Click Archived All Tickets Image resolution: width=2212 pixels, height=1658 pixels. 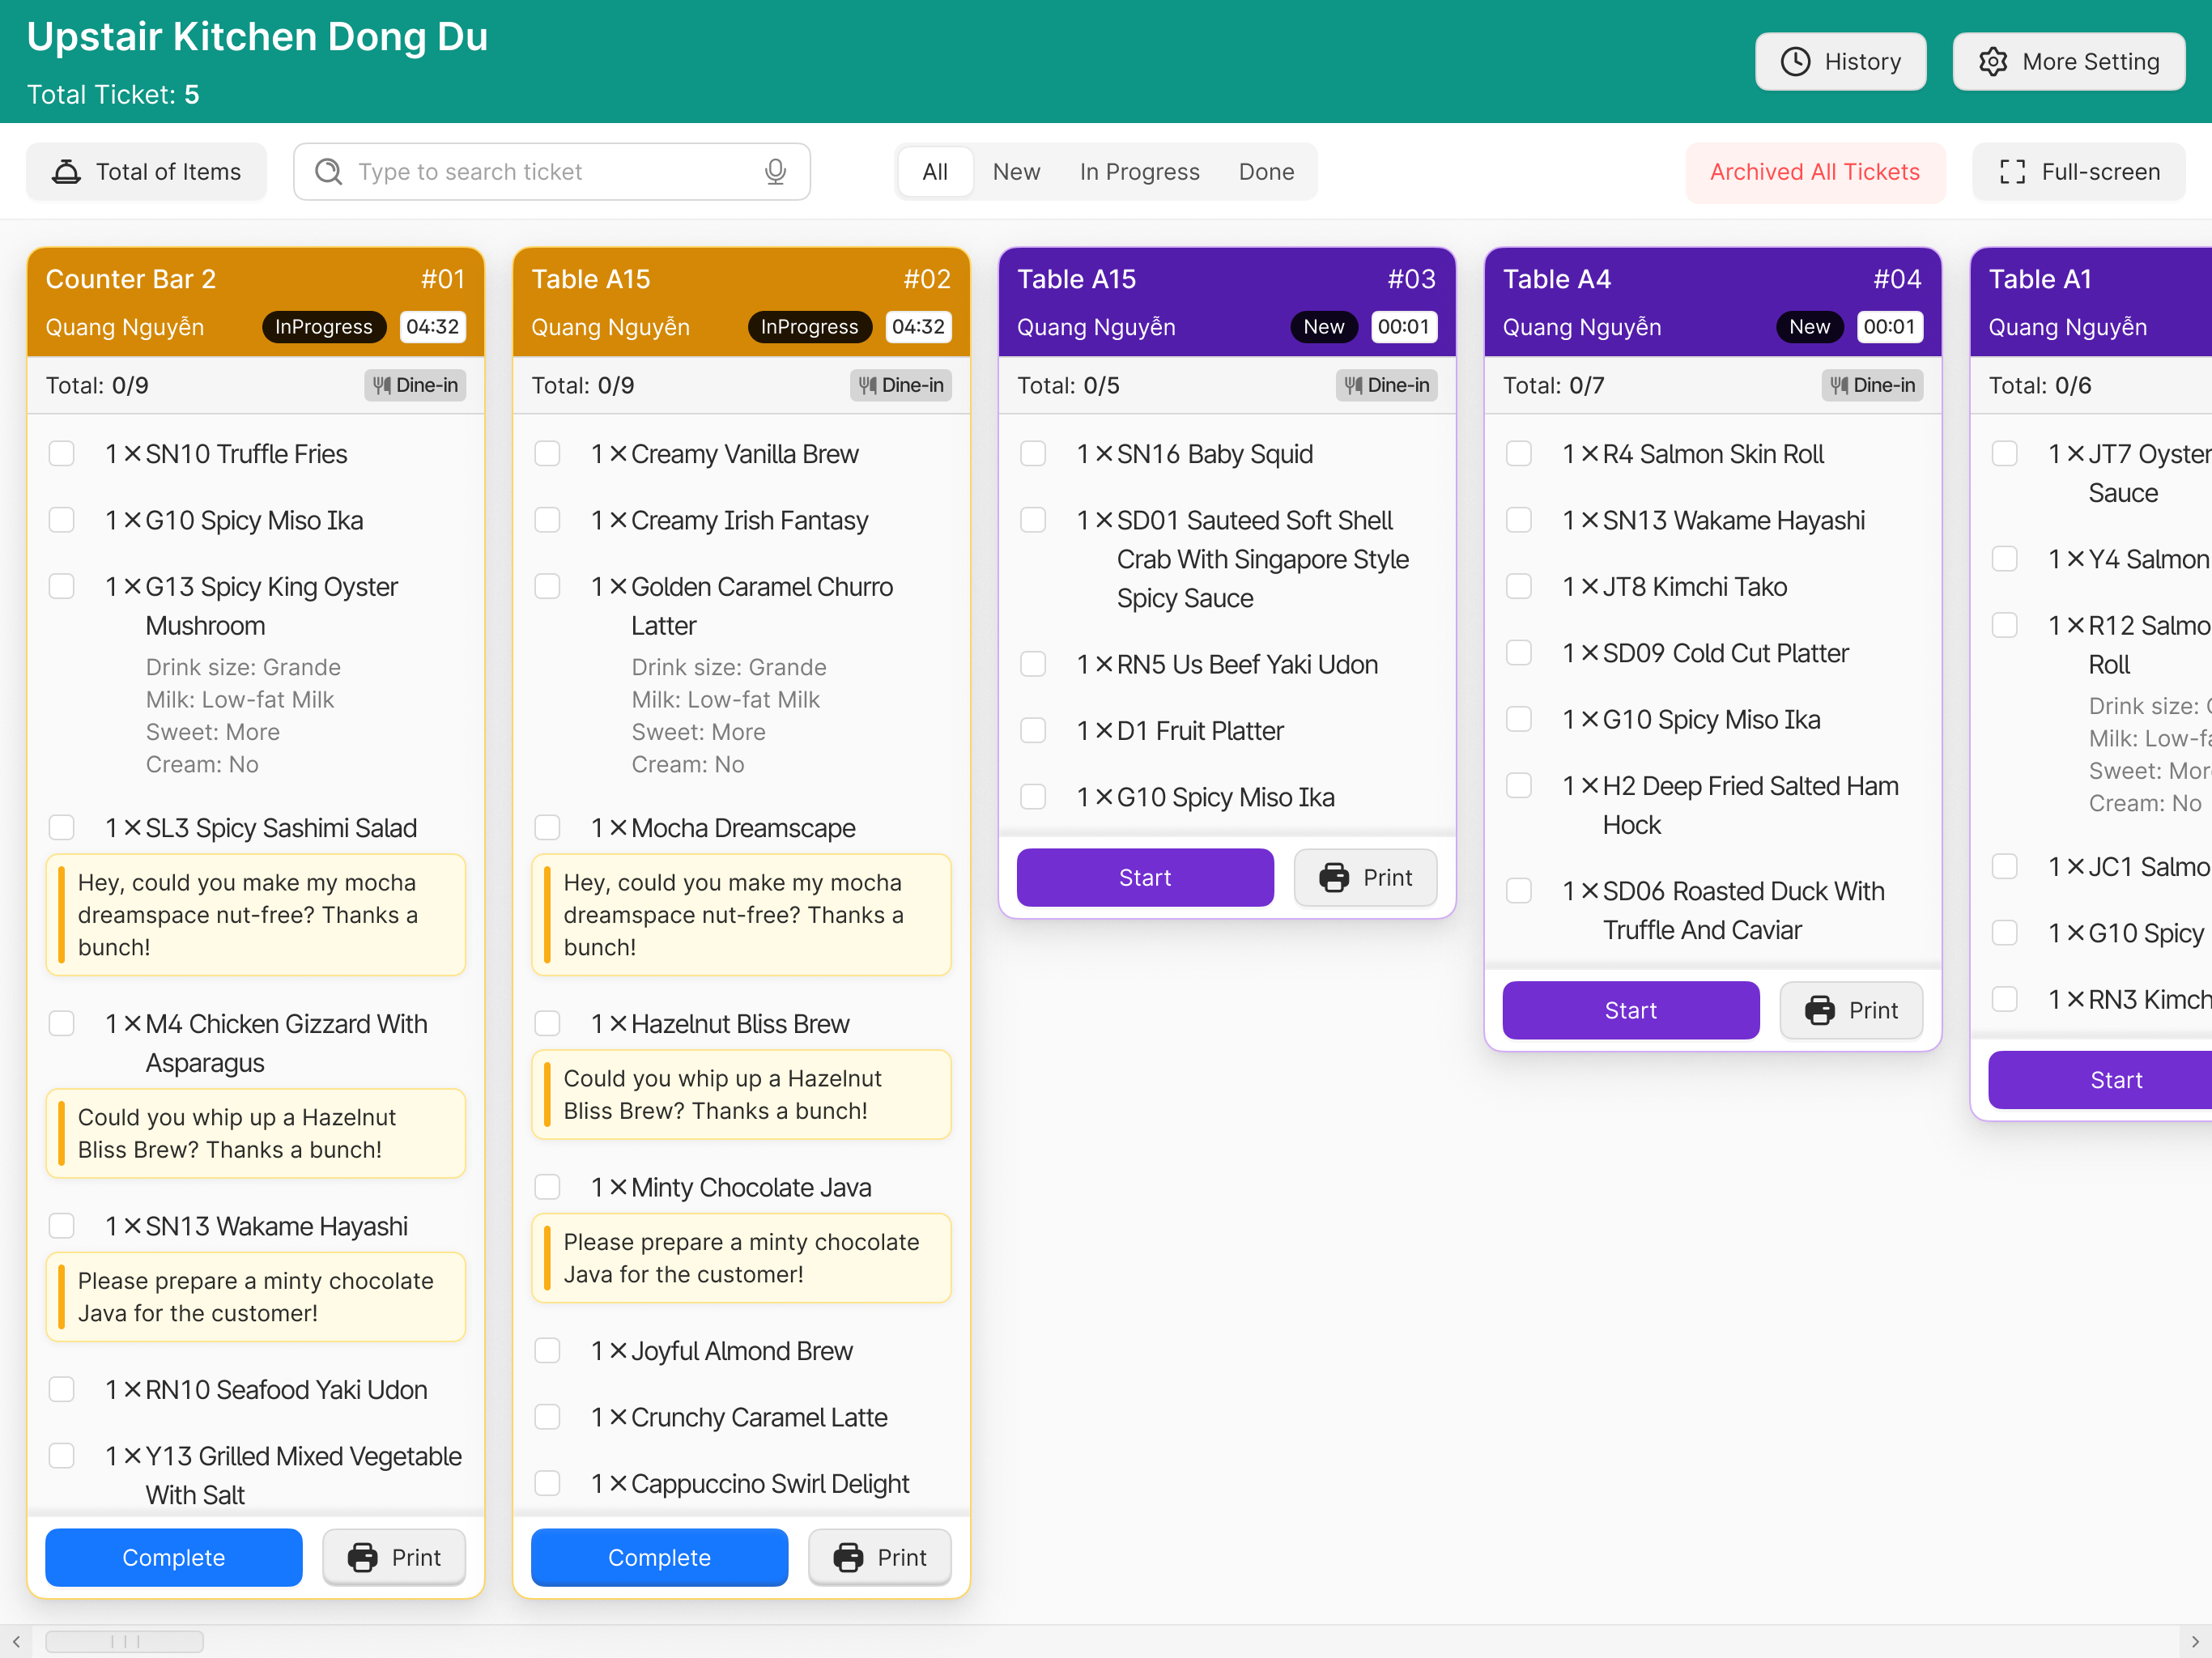click(x=1815, y=172)
